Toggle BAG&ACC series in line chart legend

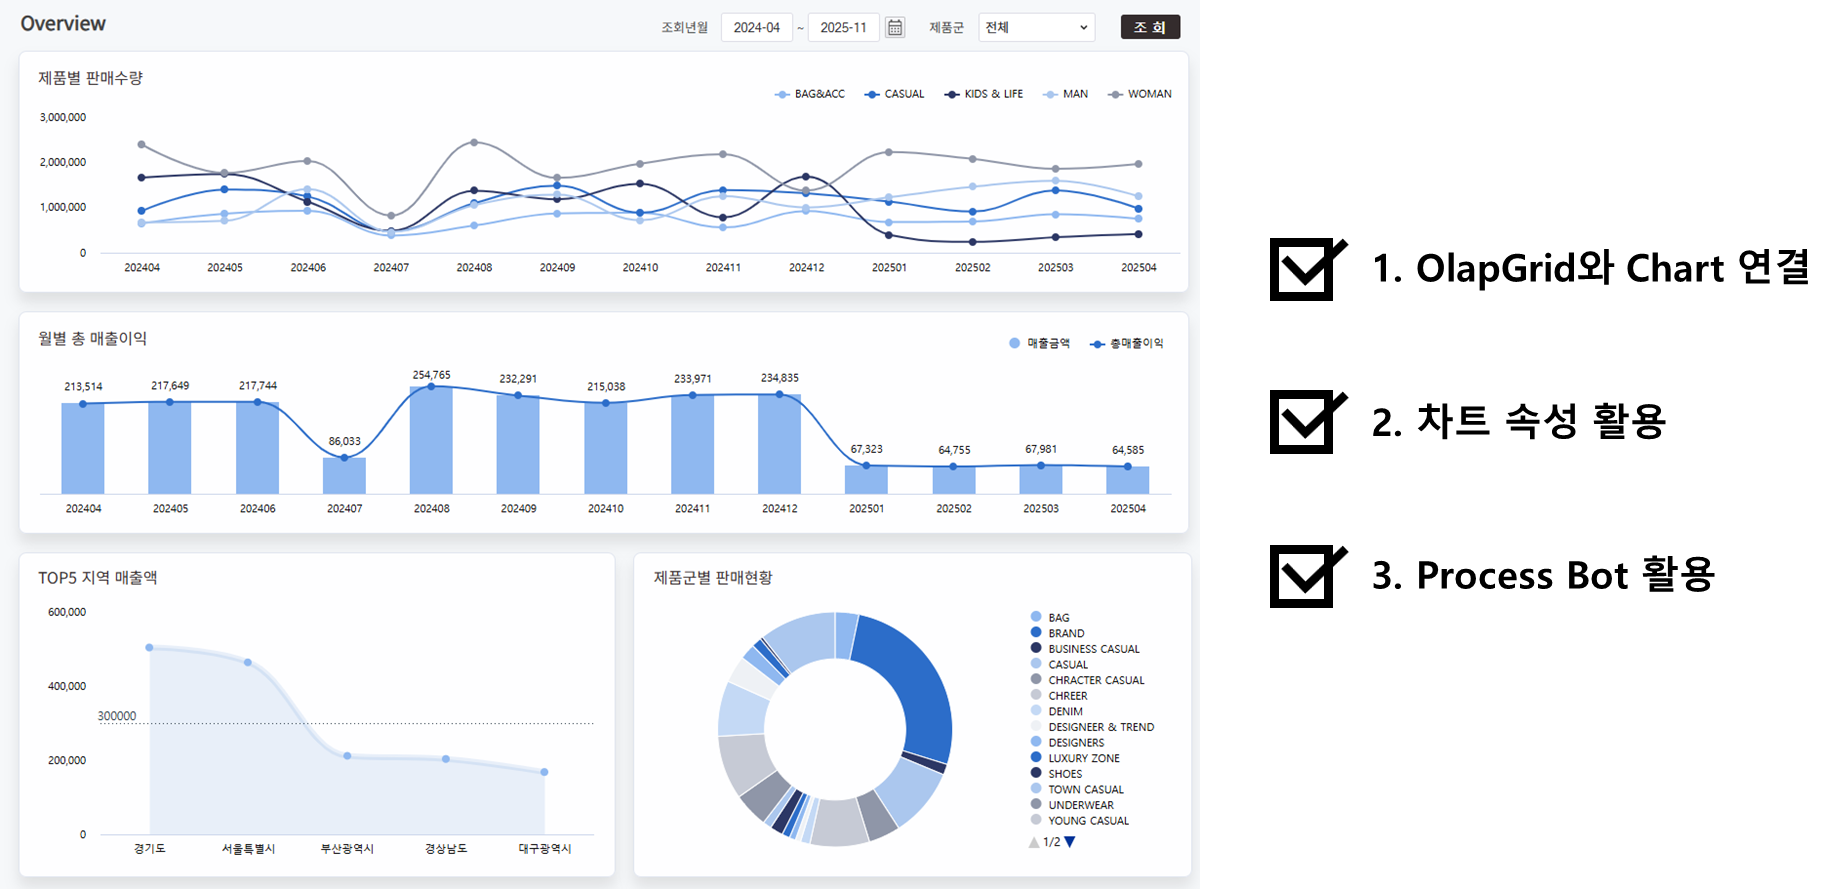click(x=782, y=94)
